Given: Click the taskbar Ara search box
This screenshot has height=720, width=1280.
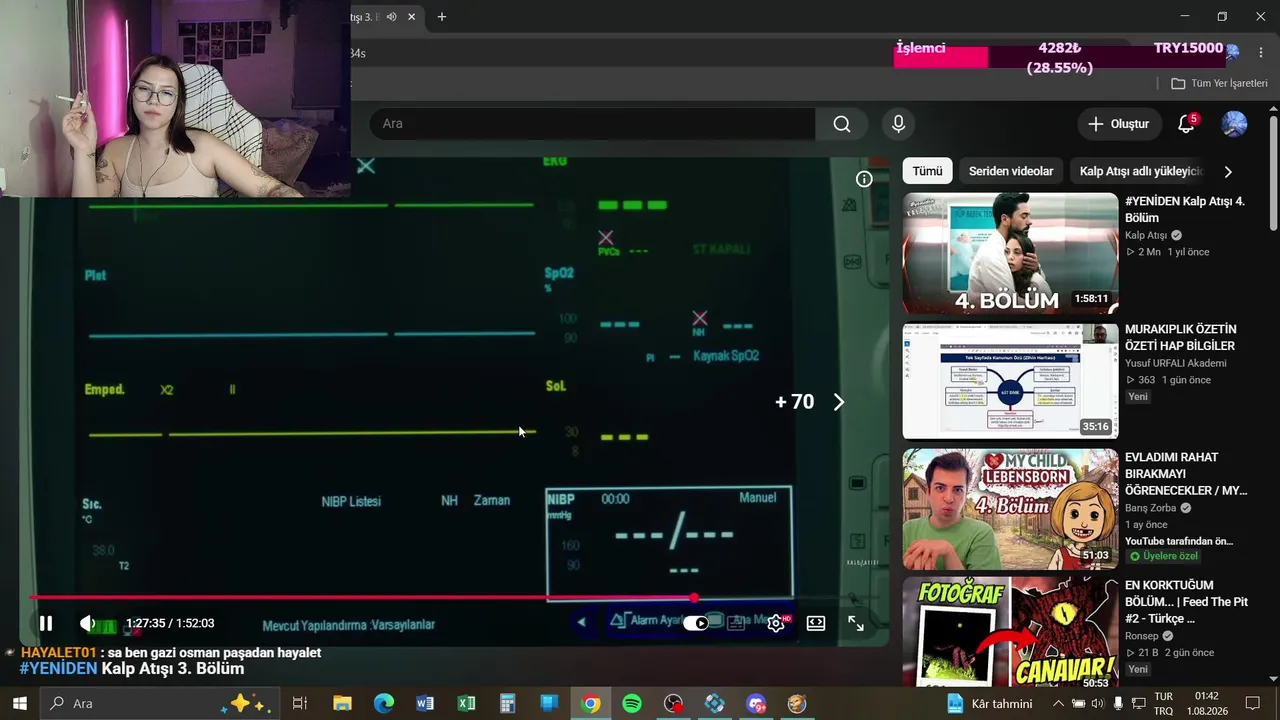Looking at the screenshot, I should (x=160, y=703).
